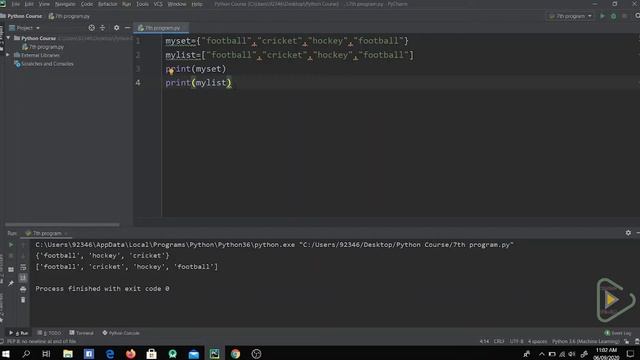Open the Python Console tool window

click(x=121, y=333)
